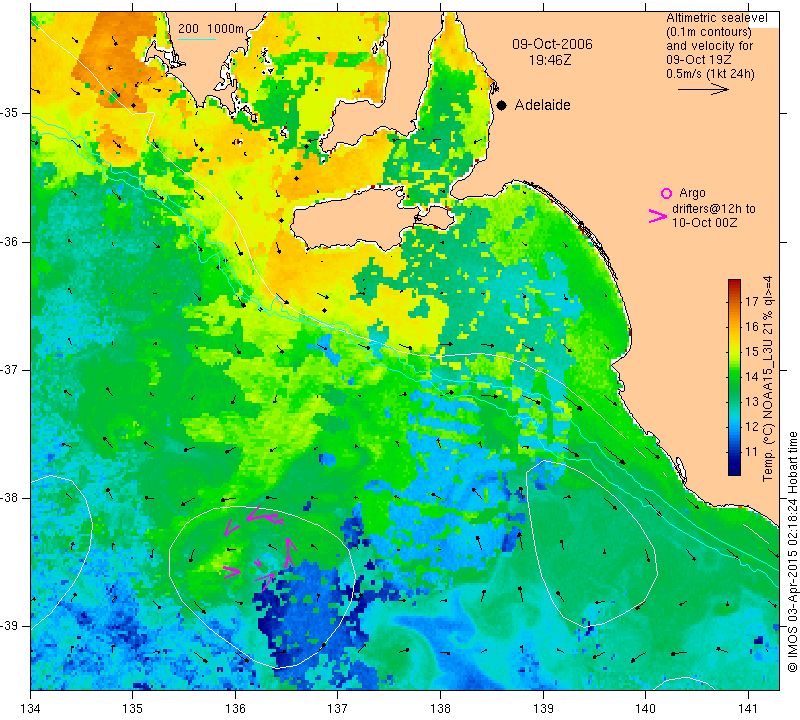Click the longitude label 135
800x720 pixels.
[x=133, y=708]
